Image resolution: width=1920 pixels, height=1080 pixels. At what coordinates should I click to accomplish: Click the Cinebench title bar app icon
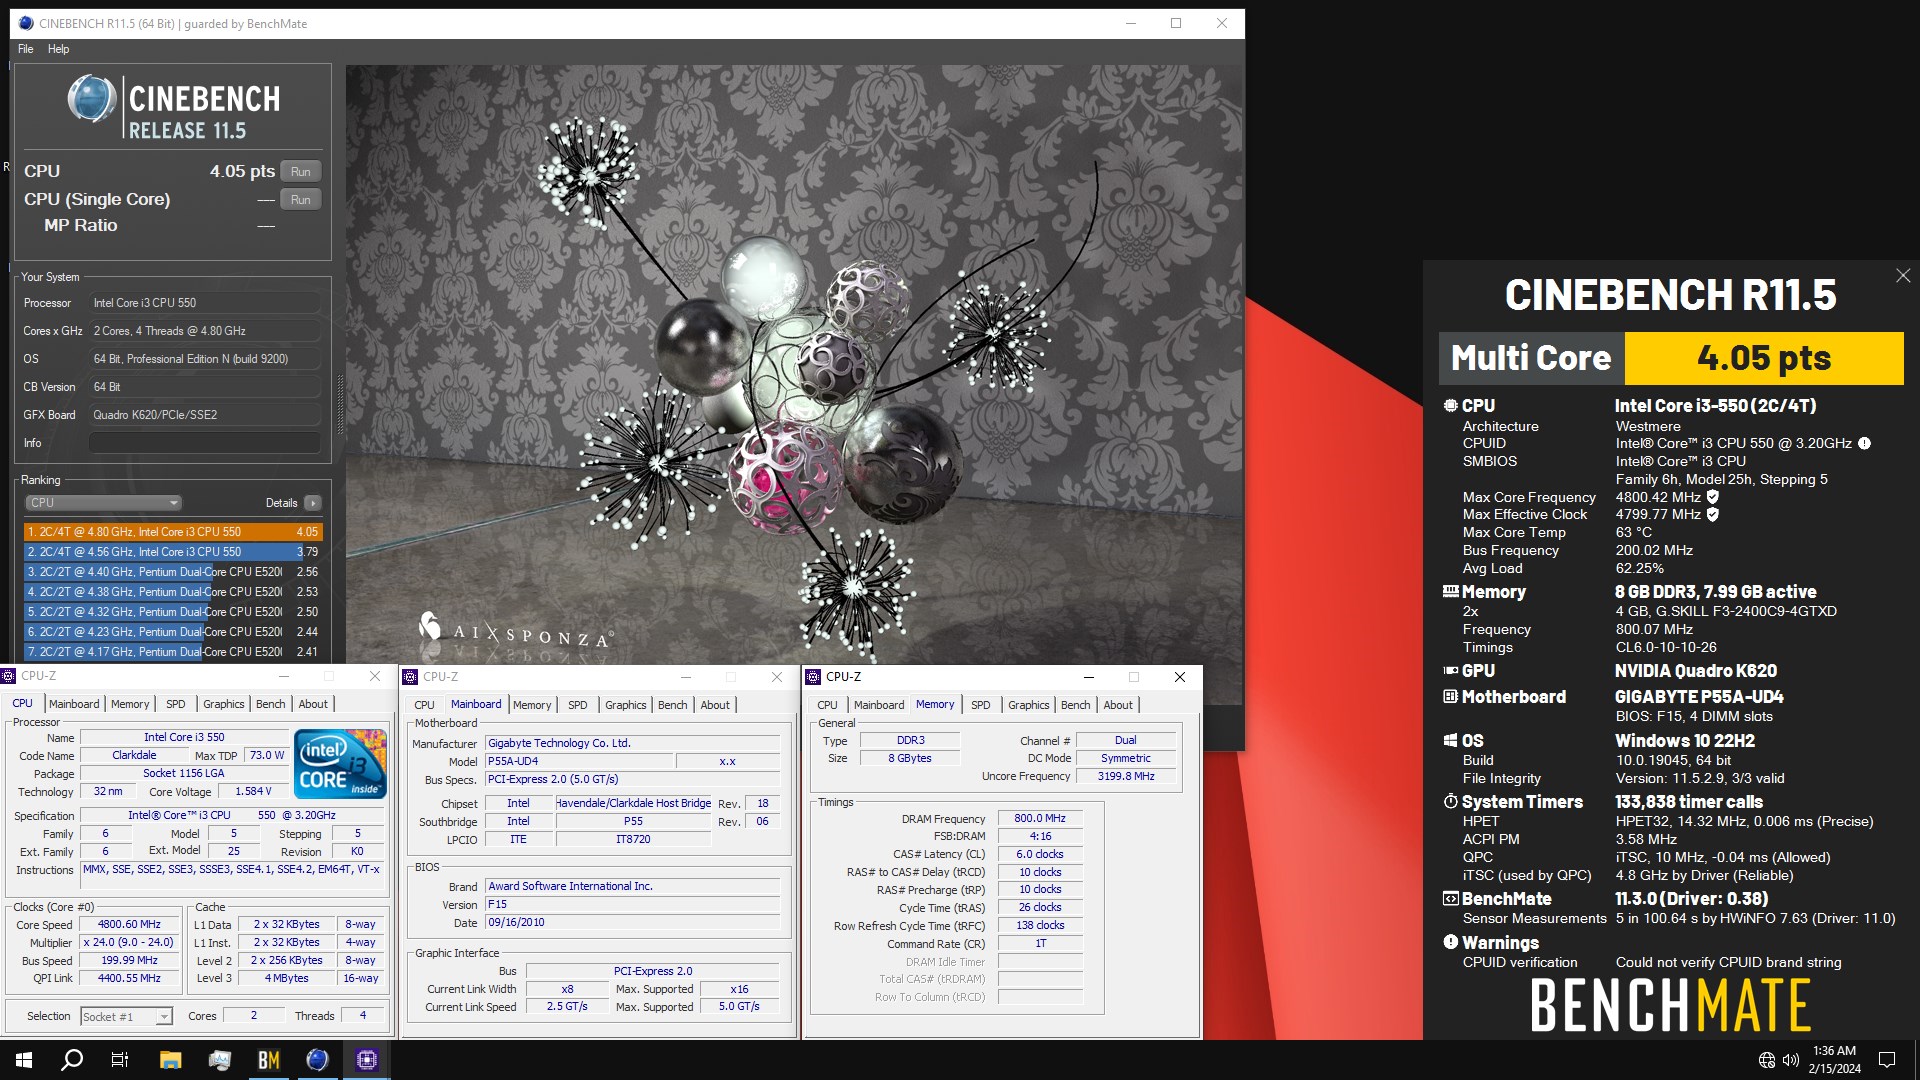(25, 23)
